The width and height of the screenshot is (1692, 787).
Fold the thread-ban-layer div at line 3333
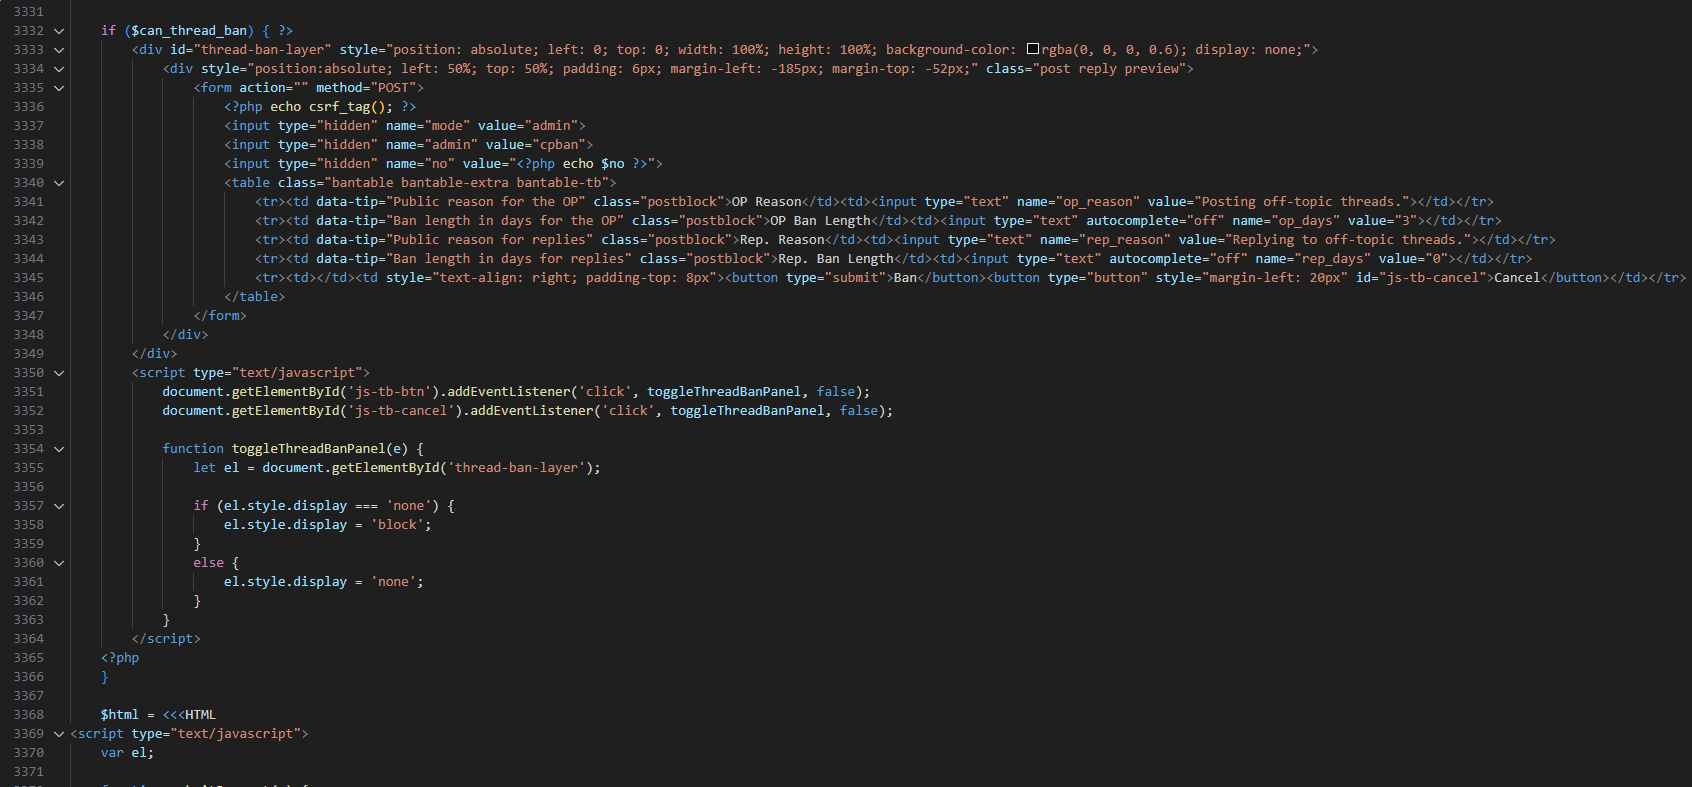pyautogui.click(x=59, y=50)
